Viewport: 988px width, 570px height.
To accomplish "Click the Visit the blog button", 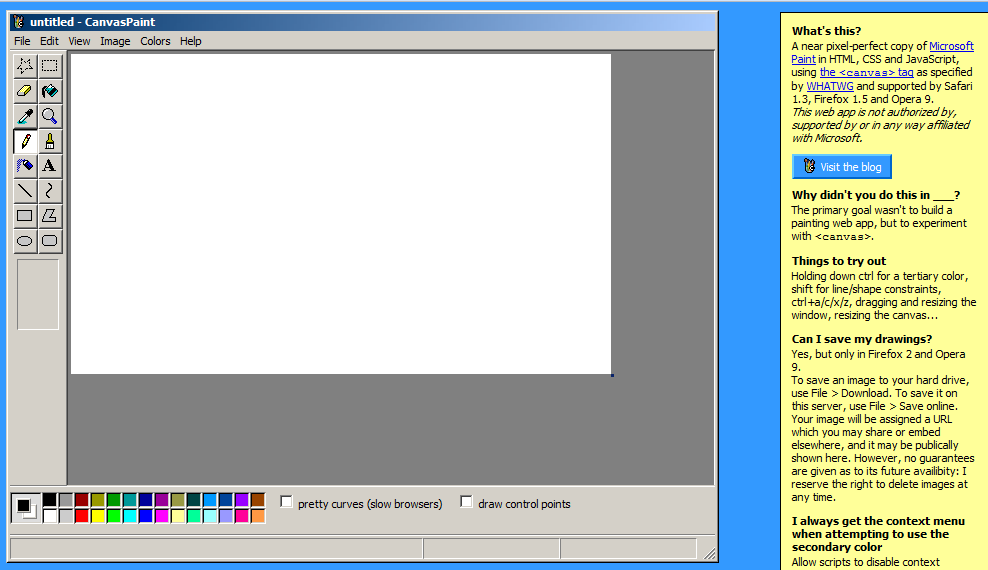I will [x=842, y=167].
